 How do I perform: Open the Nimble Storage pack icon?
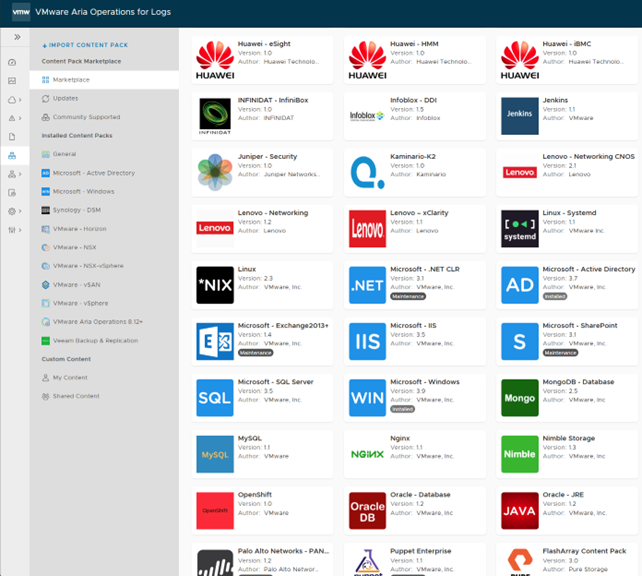click(x=520, y=454)
